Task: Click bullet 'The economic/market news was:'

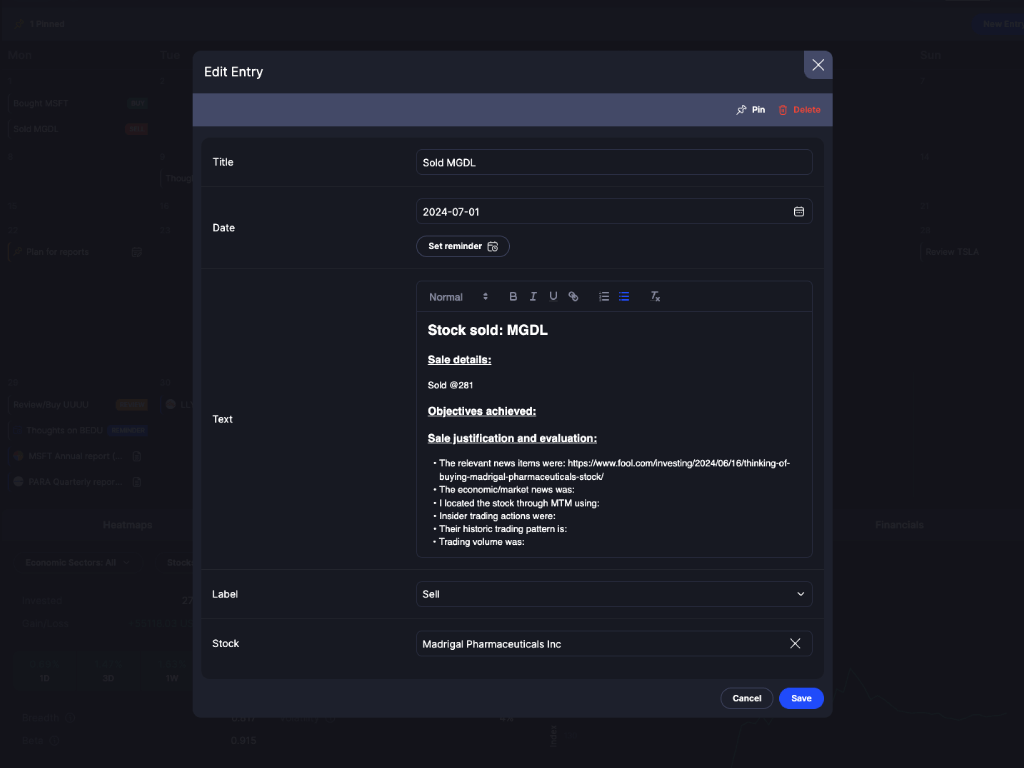Action: (506, 490)
